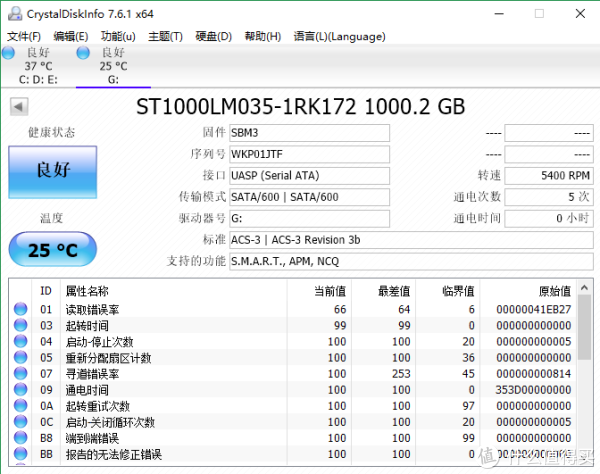This screenshot has width=600, height=474.
Task: Open the 帮助(H) menu
Action: pos(263,37)
